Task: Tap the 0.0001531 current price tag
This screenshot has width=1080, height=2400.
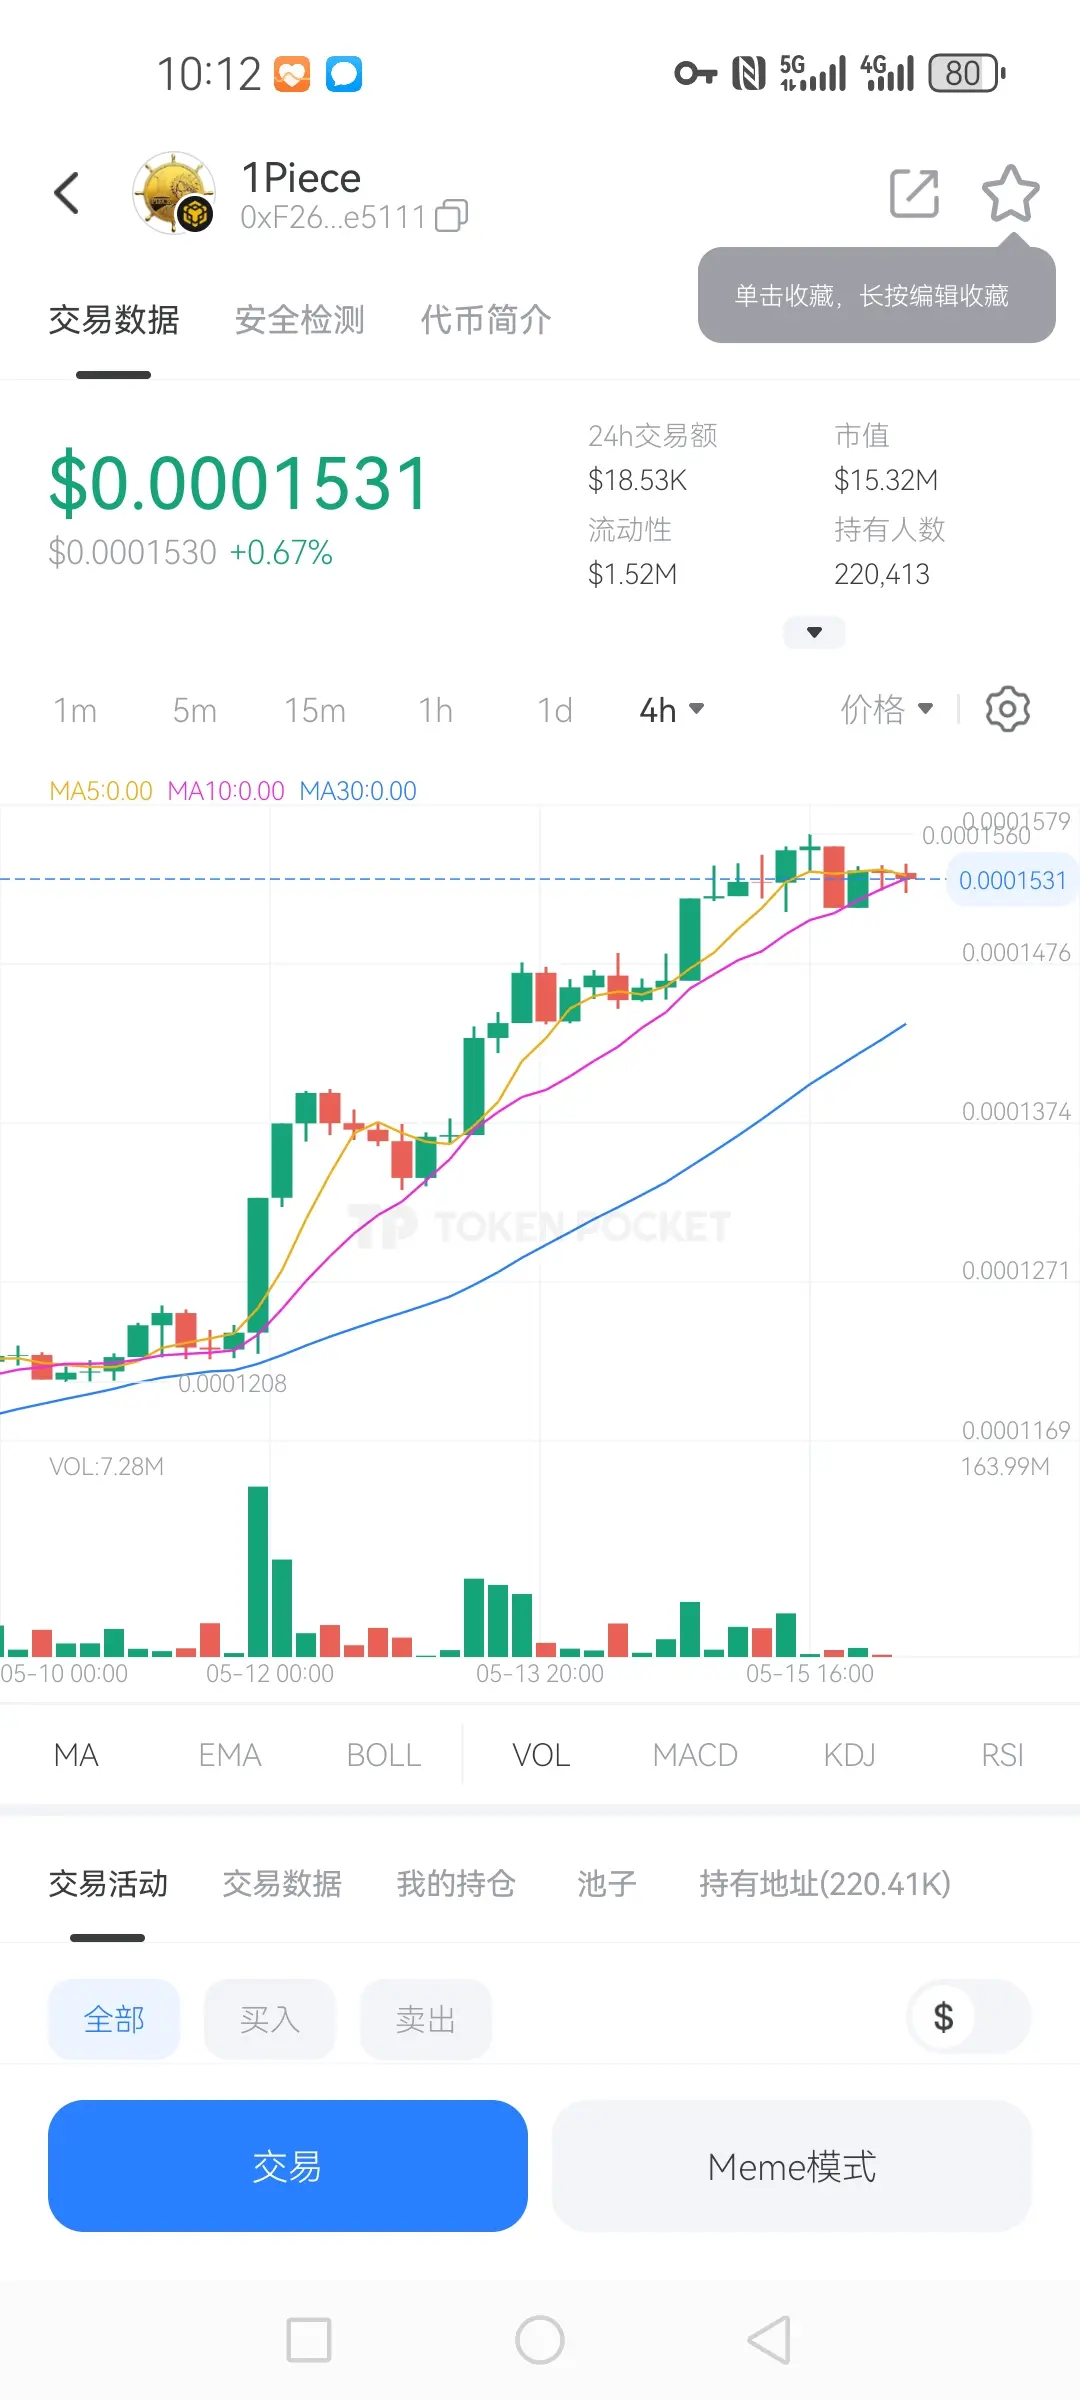Action: pos(1012,880)
